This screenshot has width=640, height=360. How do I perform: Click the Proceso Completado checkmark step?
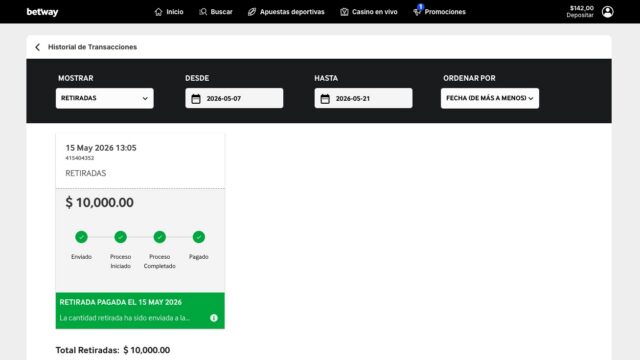160,237
